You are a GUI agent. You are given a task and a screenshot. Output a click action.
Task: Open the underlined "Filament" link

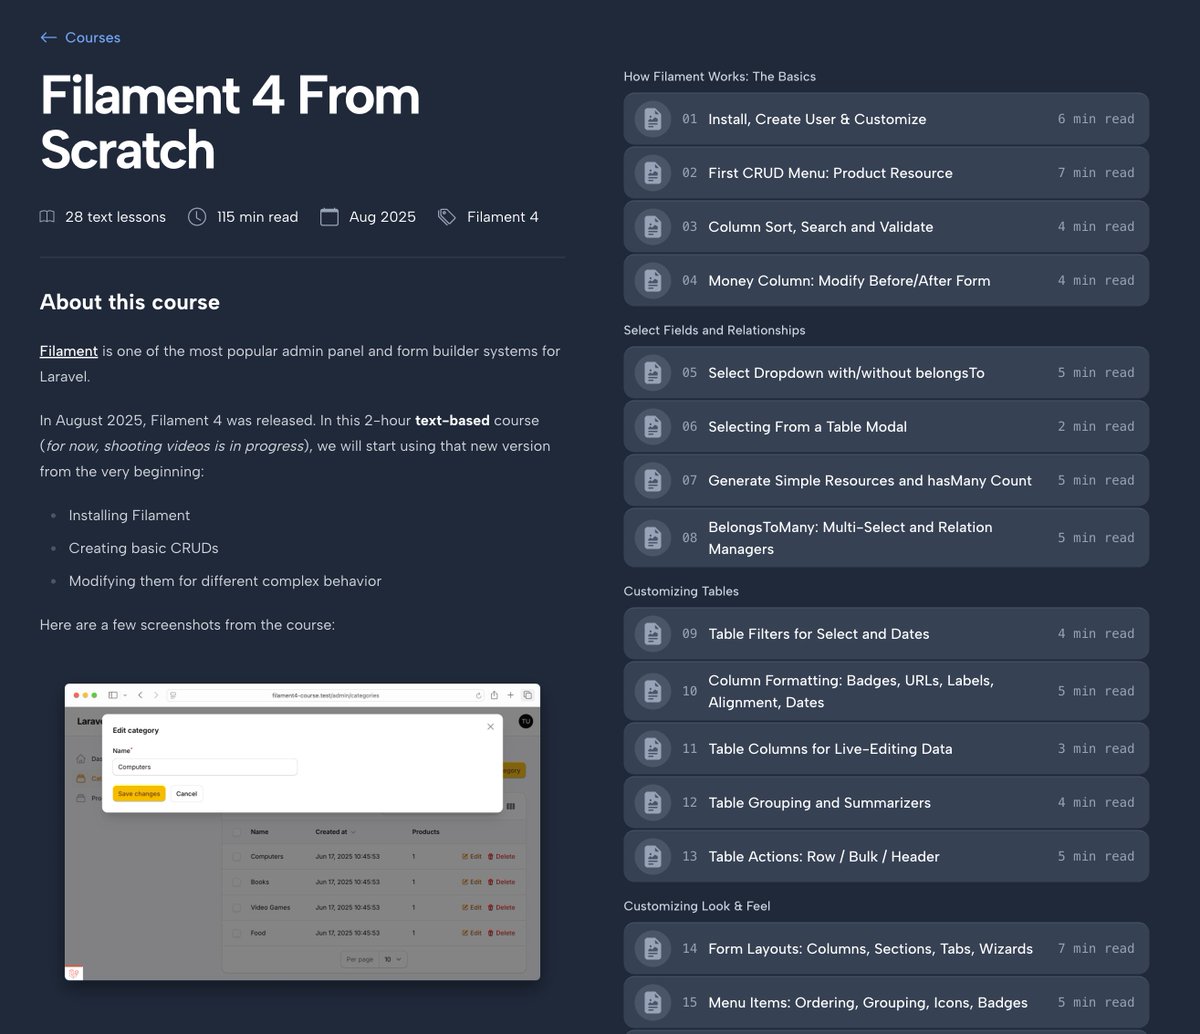[x=68, y=351]
